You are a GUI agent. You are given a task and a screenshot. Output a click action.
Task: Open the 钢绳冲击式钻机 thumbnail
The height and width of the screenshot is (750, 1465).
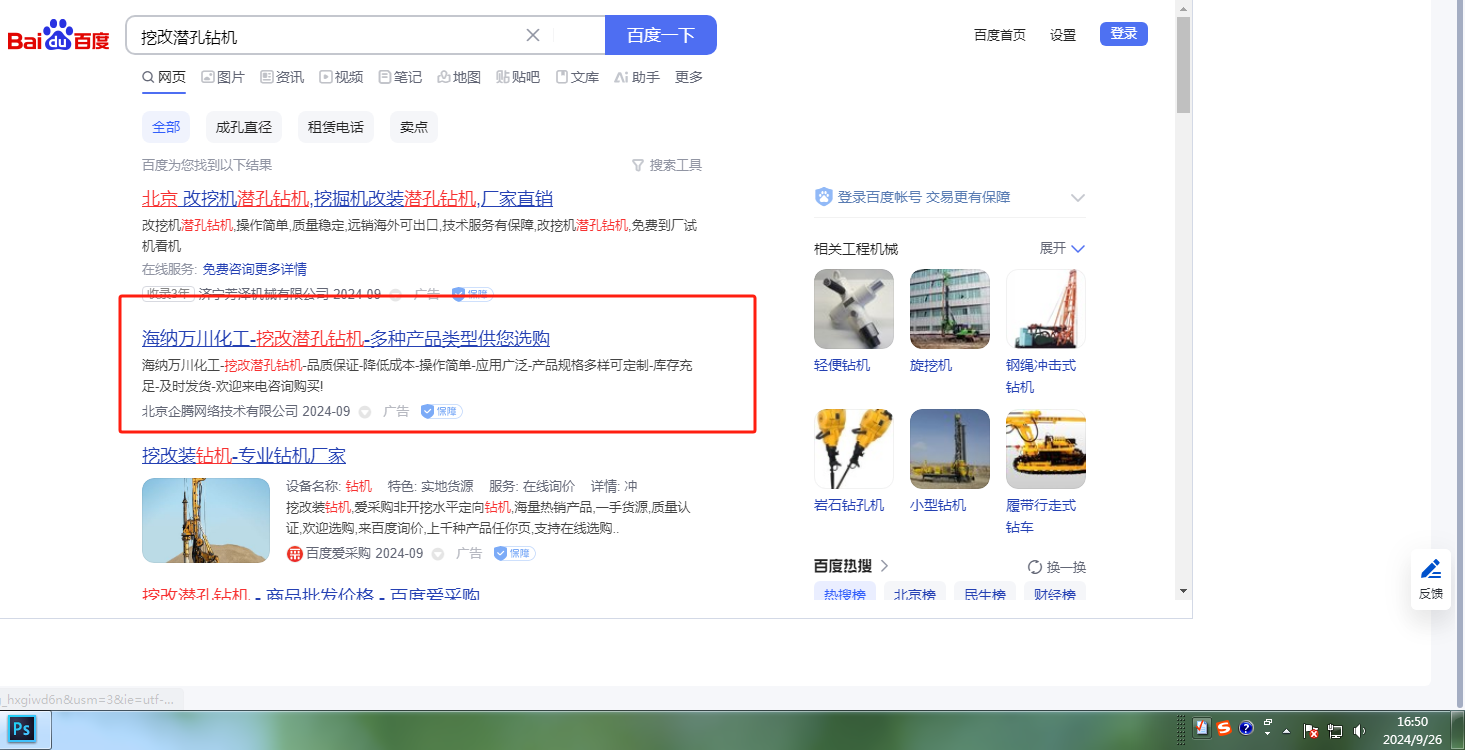[x=1046, y=309]
